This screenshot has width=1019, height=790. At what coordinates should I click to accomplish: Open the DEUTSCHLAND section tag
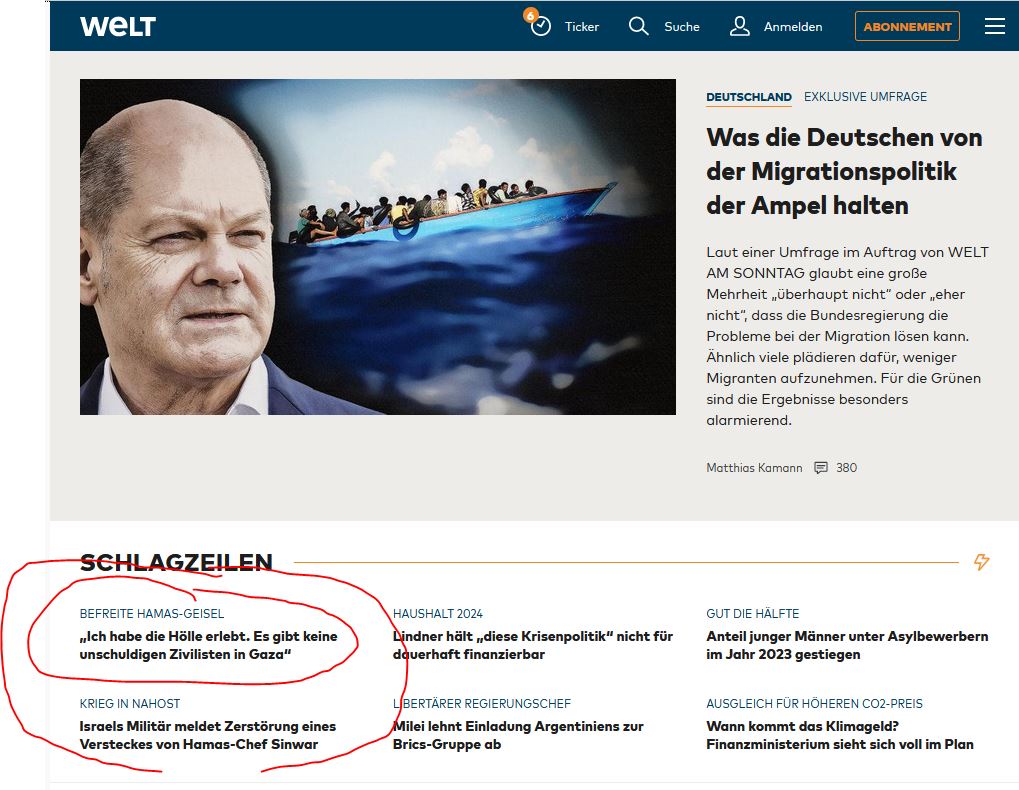tap(748, 97)
